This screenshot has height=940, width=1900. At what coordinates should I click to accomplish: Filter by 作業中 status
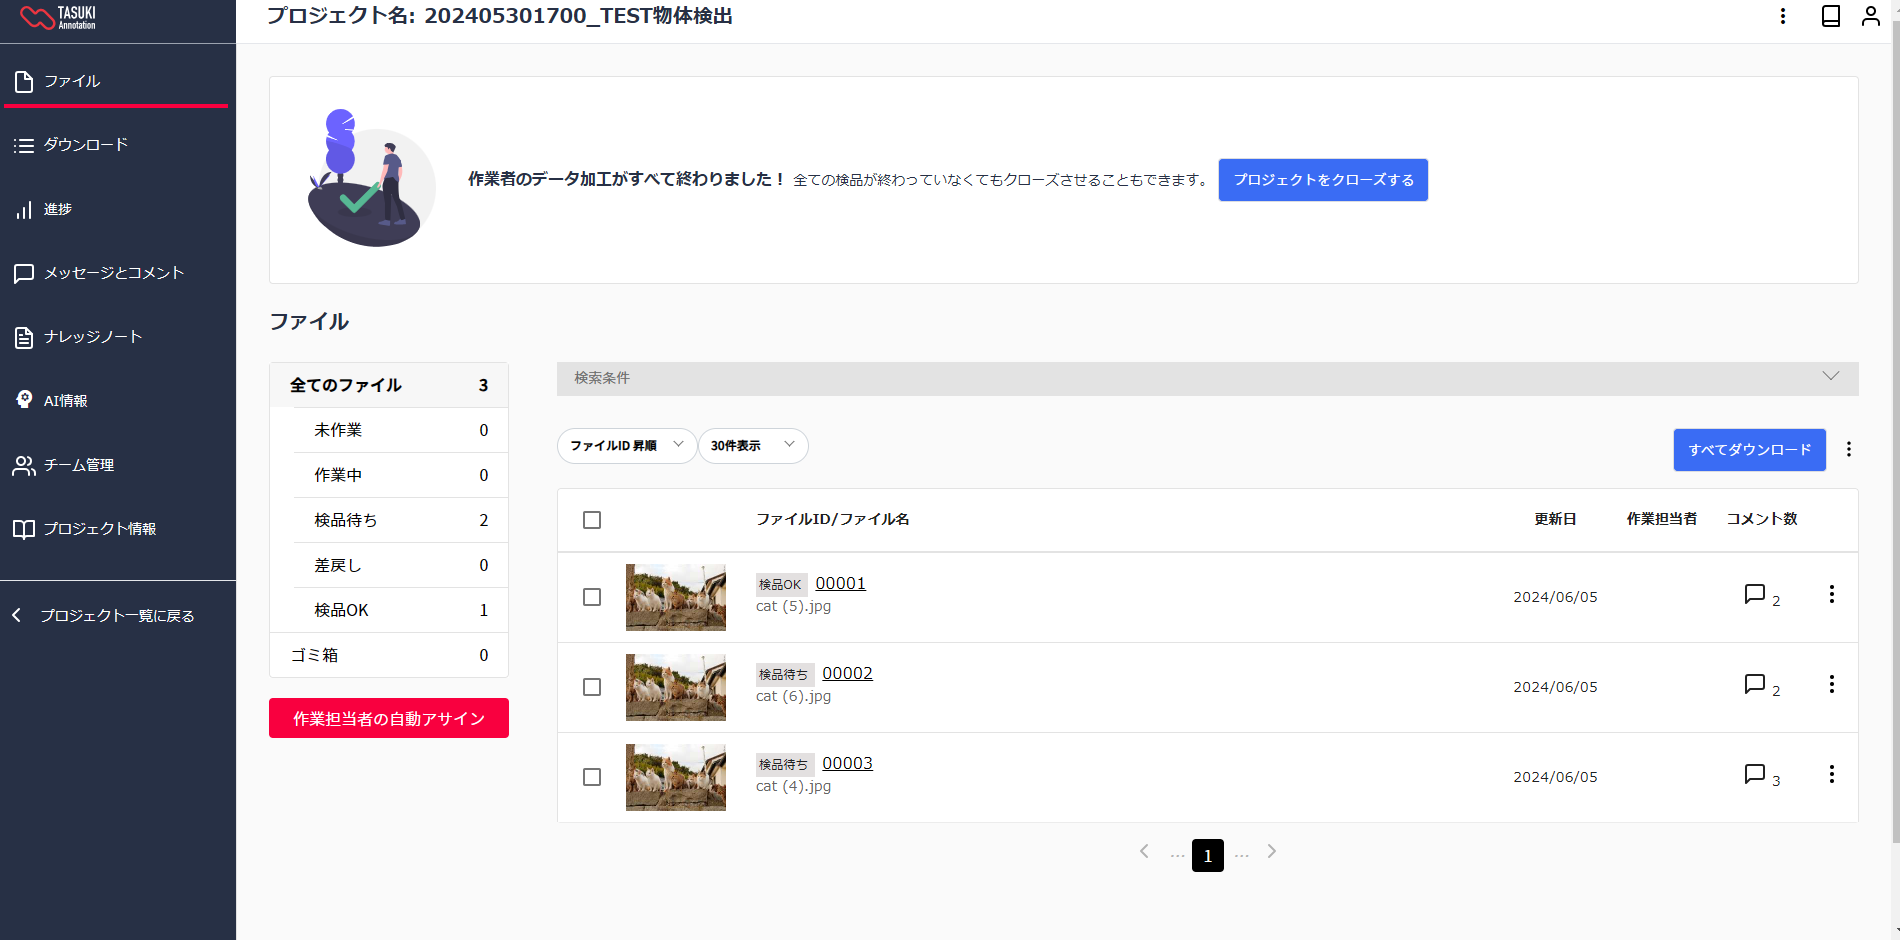point(400,475)
